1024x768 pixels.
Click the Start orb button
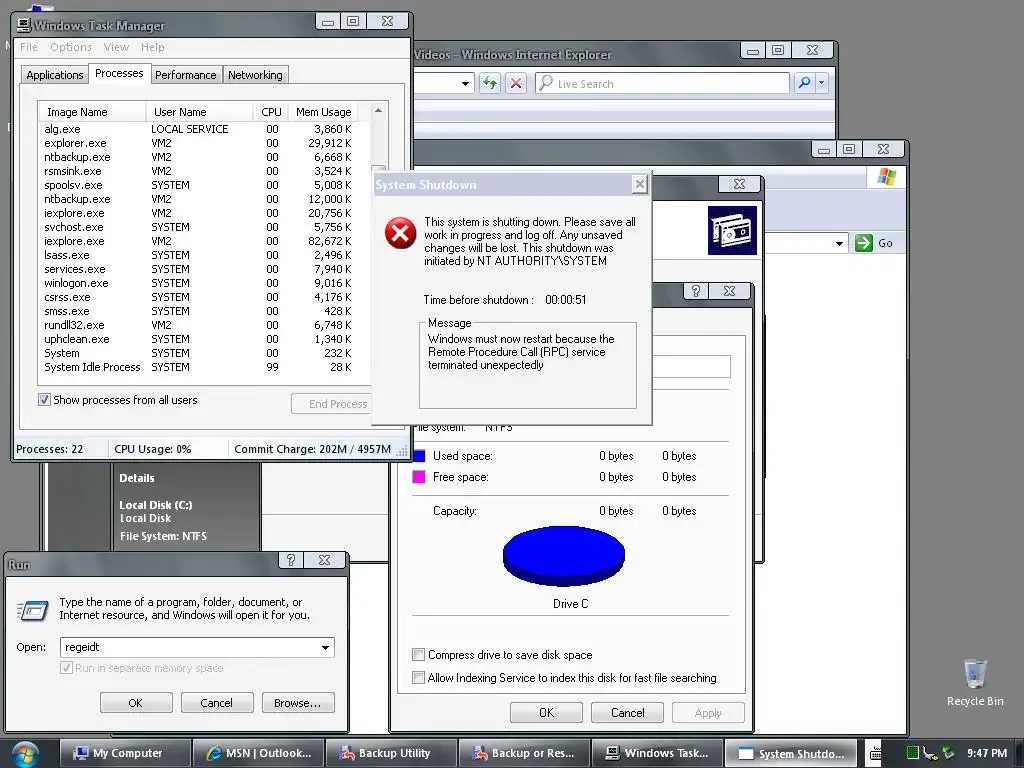click(24, 754)
